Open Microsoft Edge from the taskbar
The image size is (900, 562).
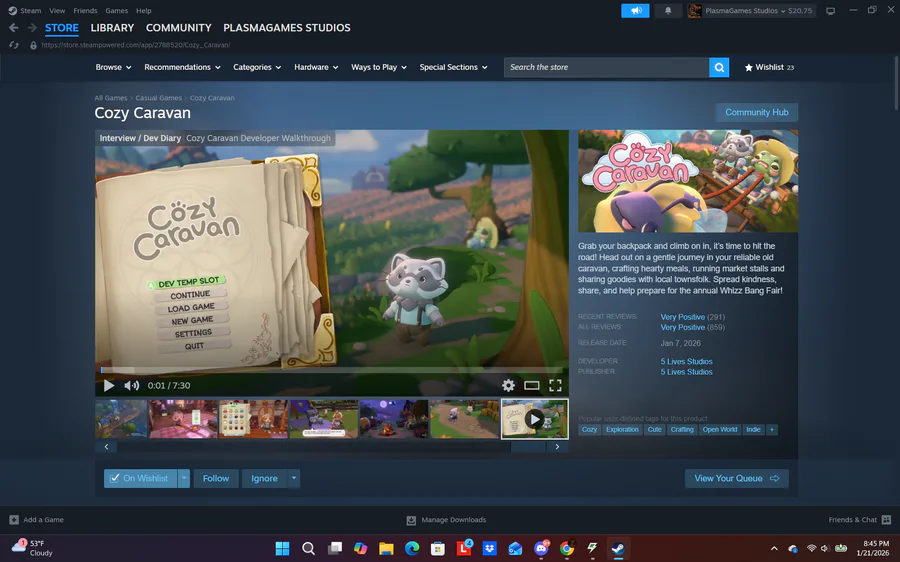click(x=412, y=548)
